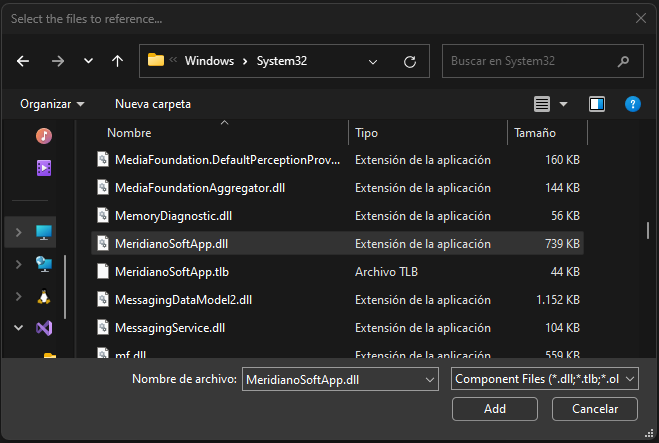The width and height of the screenshot is (659, 443).
Task: Refresh the System32 folder listing
Action: coord(410,62)
